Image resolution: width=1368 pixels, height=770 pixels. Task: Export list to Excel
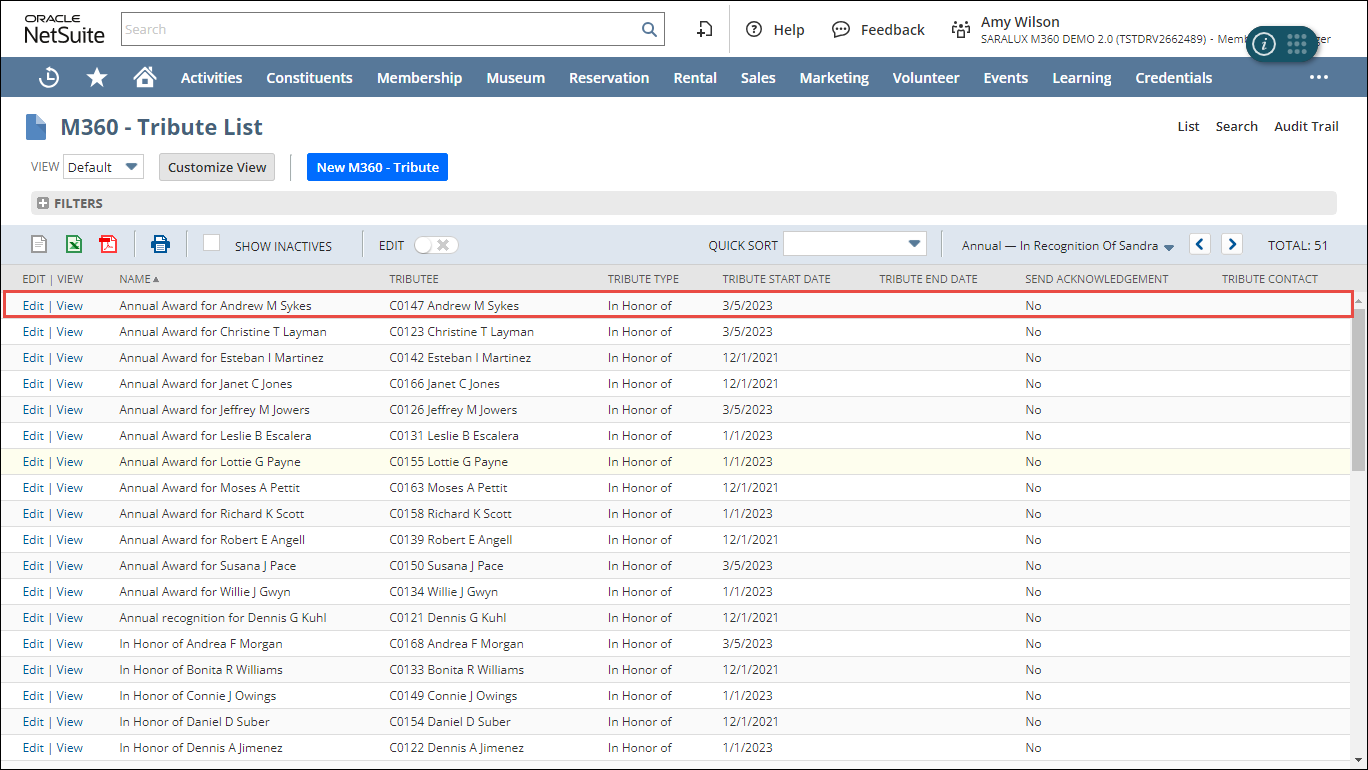click(x=74, y=244)
